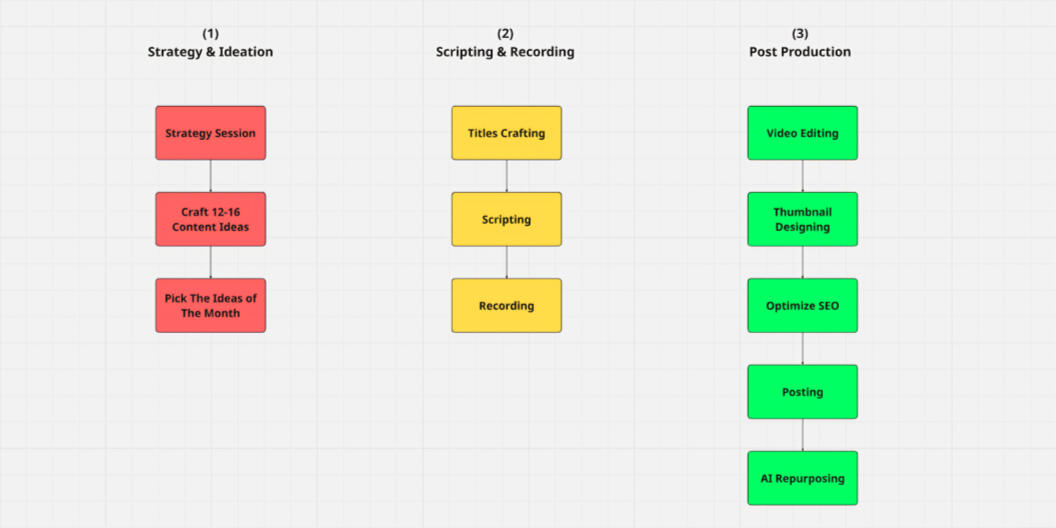This screenshot has width=1056, height=528.
Task: Select the Scripting node
Action: (x=506, y=219)
